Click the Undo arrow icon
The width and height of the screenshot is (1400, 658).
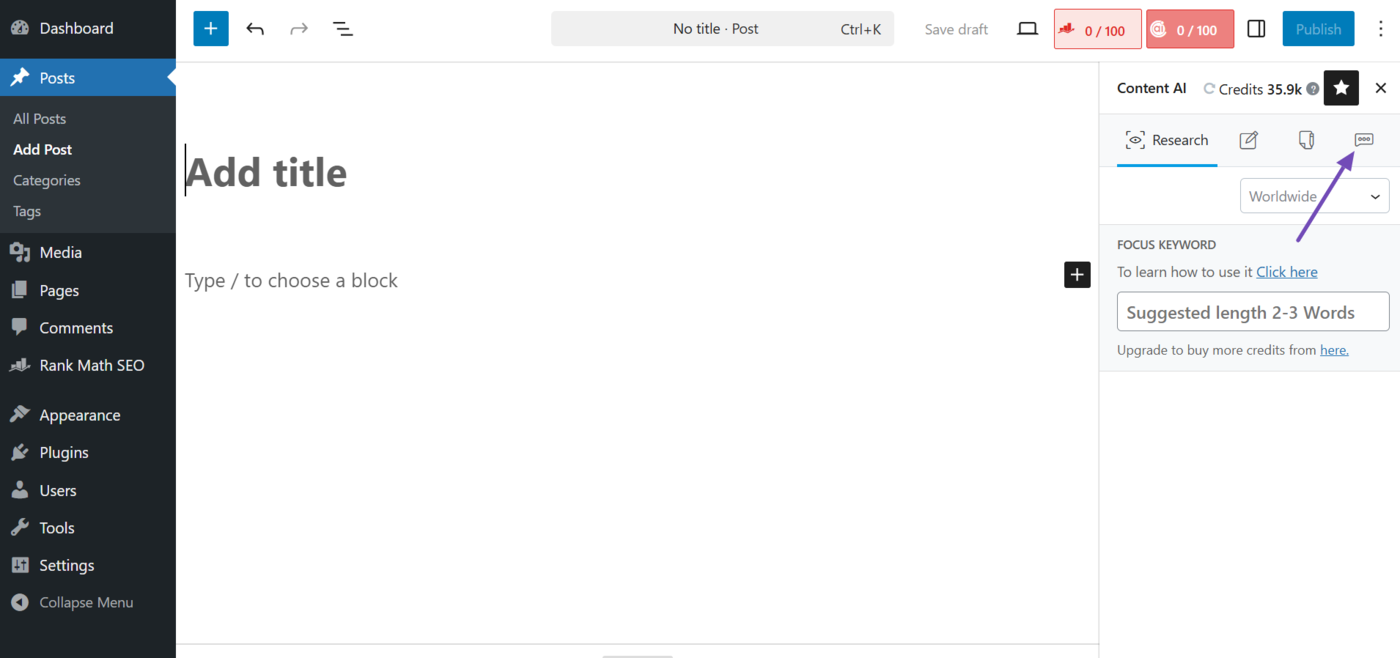coord(255,28)
